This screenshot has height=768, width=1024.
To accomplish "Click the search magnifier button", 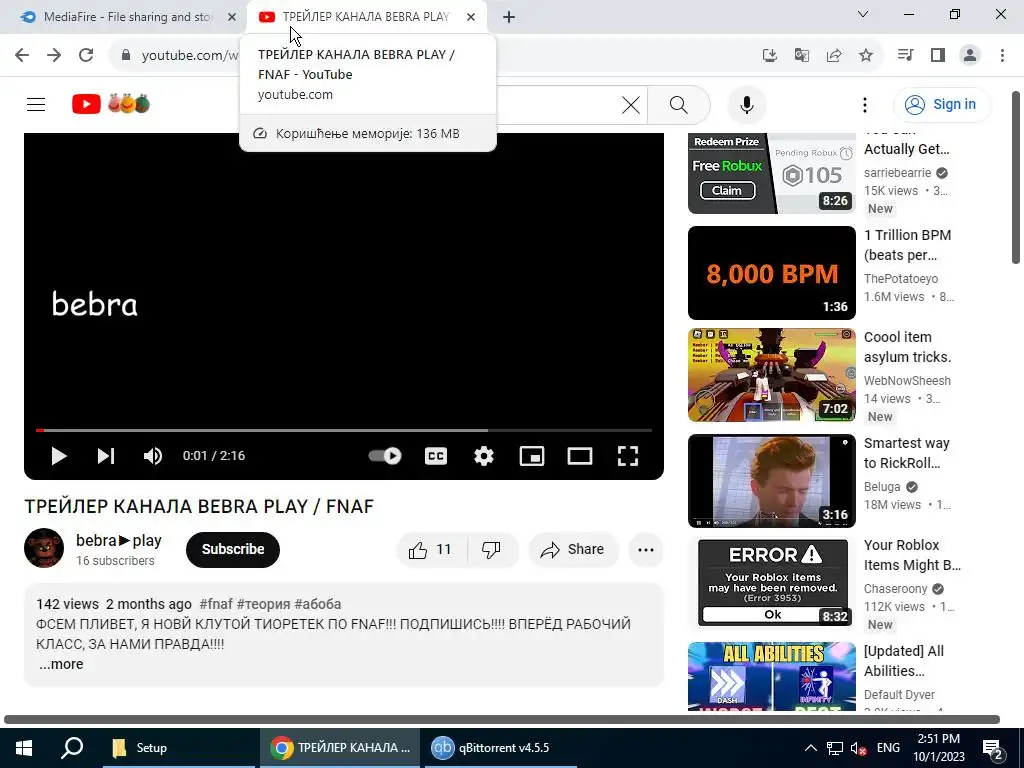I will tap(679, 104).
